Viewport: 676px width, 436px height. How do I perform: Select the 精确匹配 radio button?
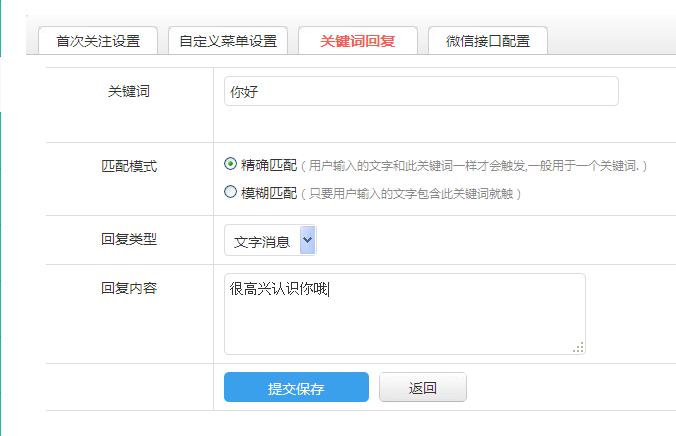pyautogui.click(x=231, y=164)
